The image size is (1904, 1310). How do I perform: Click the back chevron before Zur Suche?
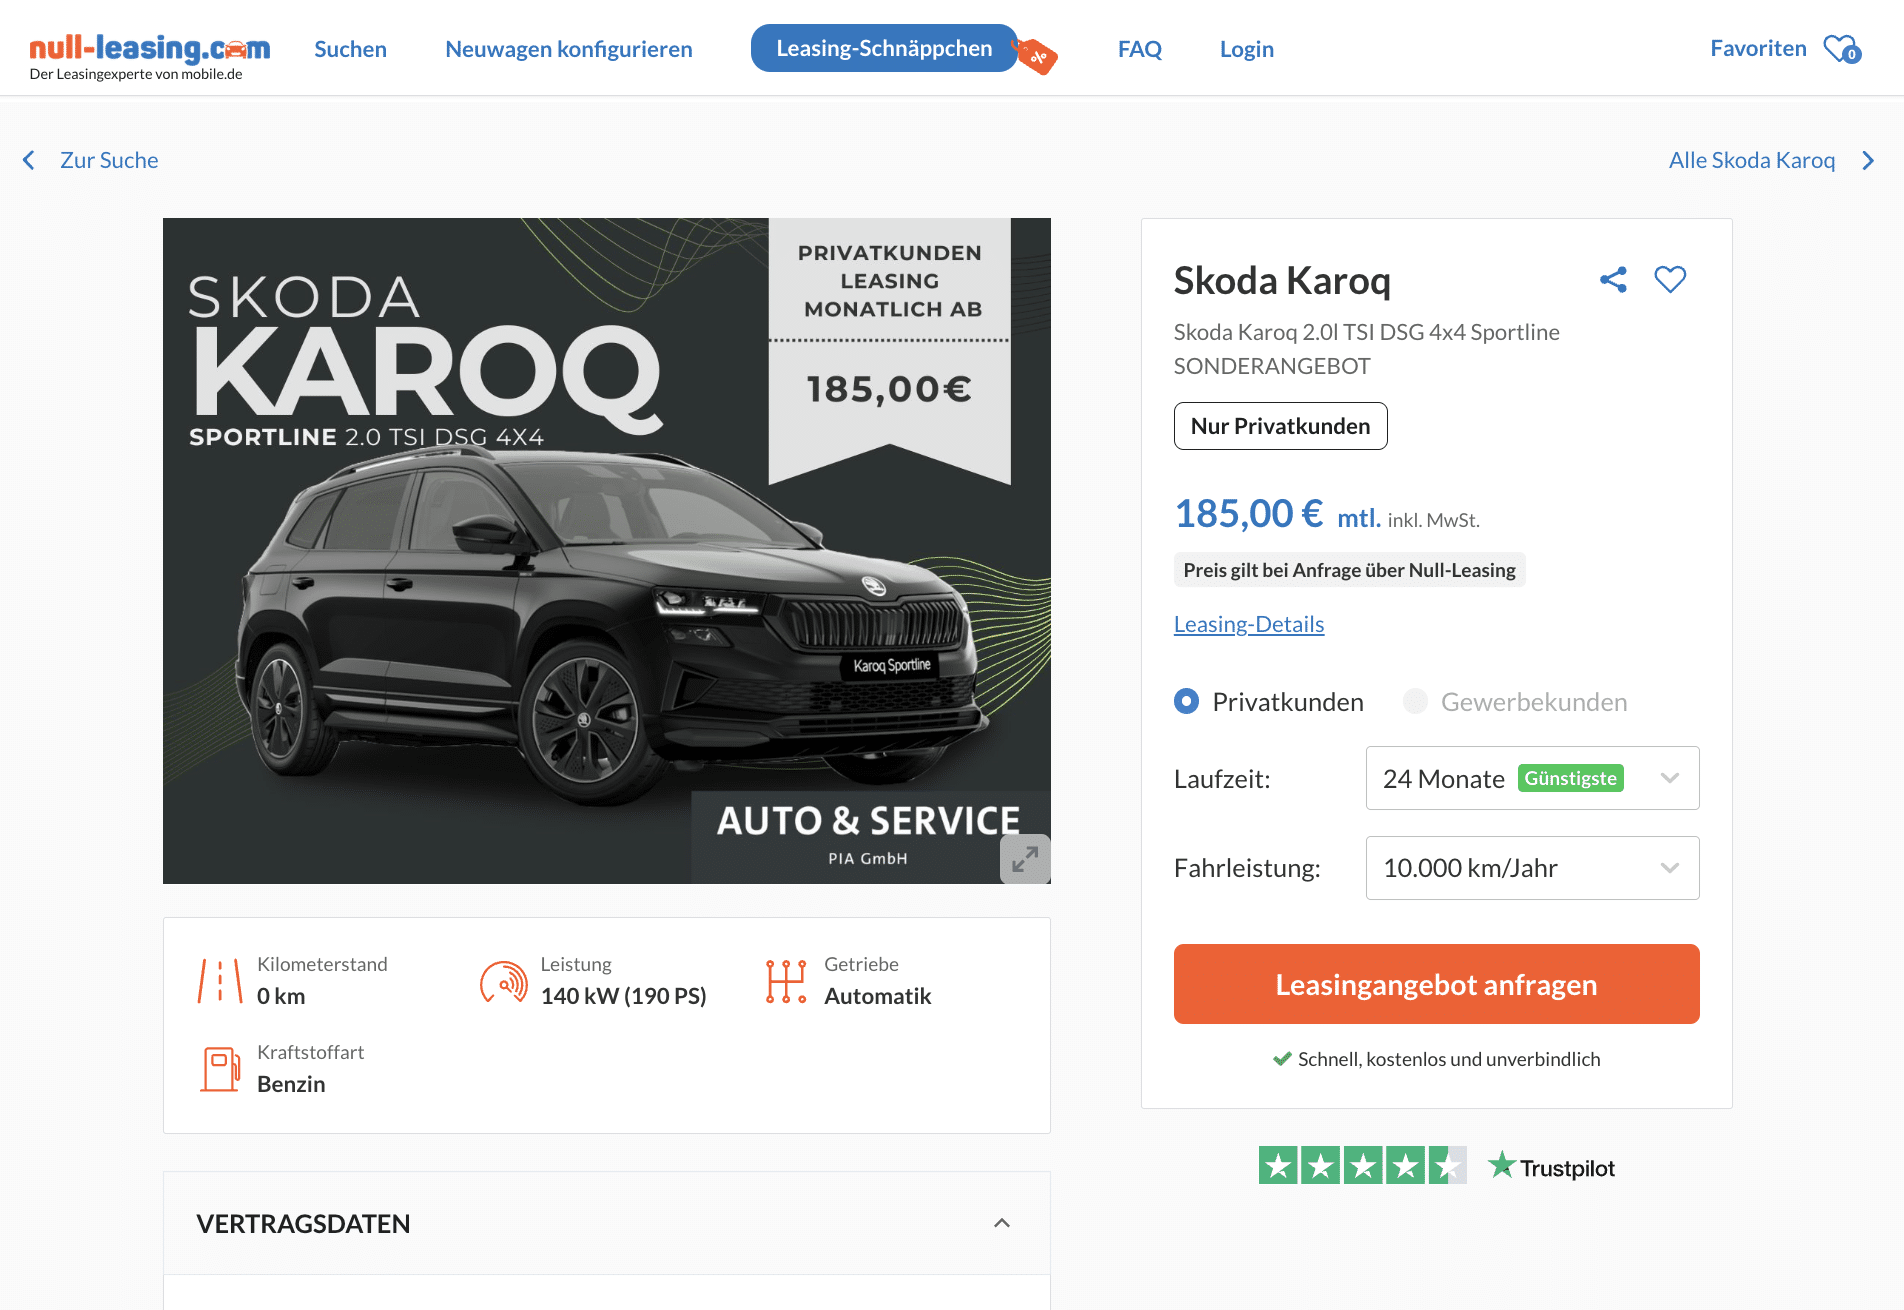click(29, 160)
